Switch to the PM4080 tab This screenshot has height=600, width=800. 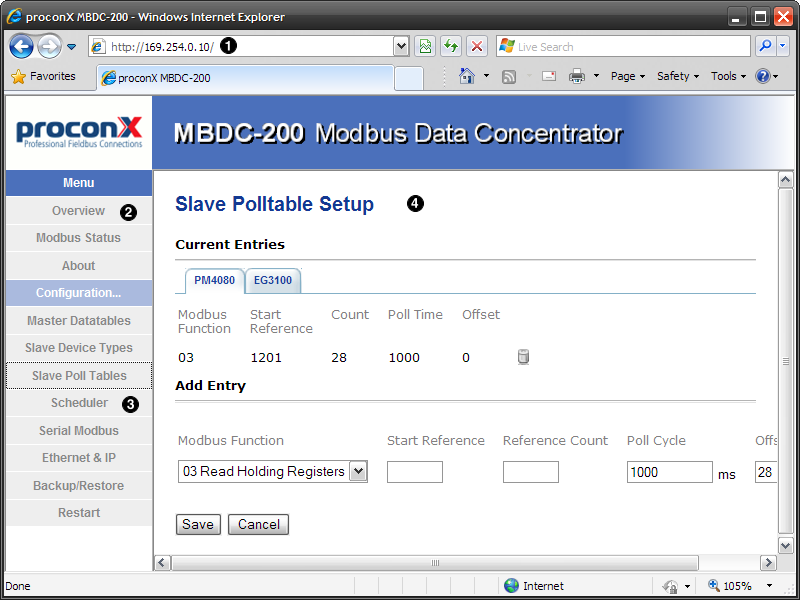point(214,280)
